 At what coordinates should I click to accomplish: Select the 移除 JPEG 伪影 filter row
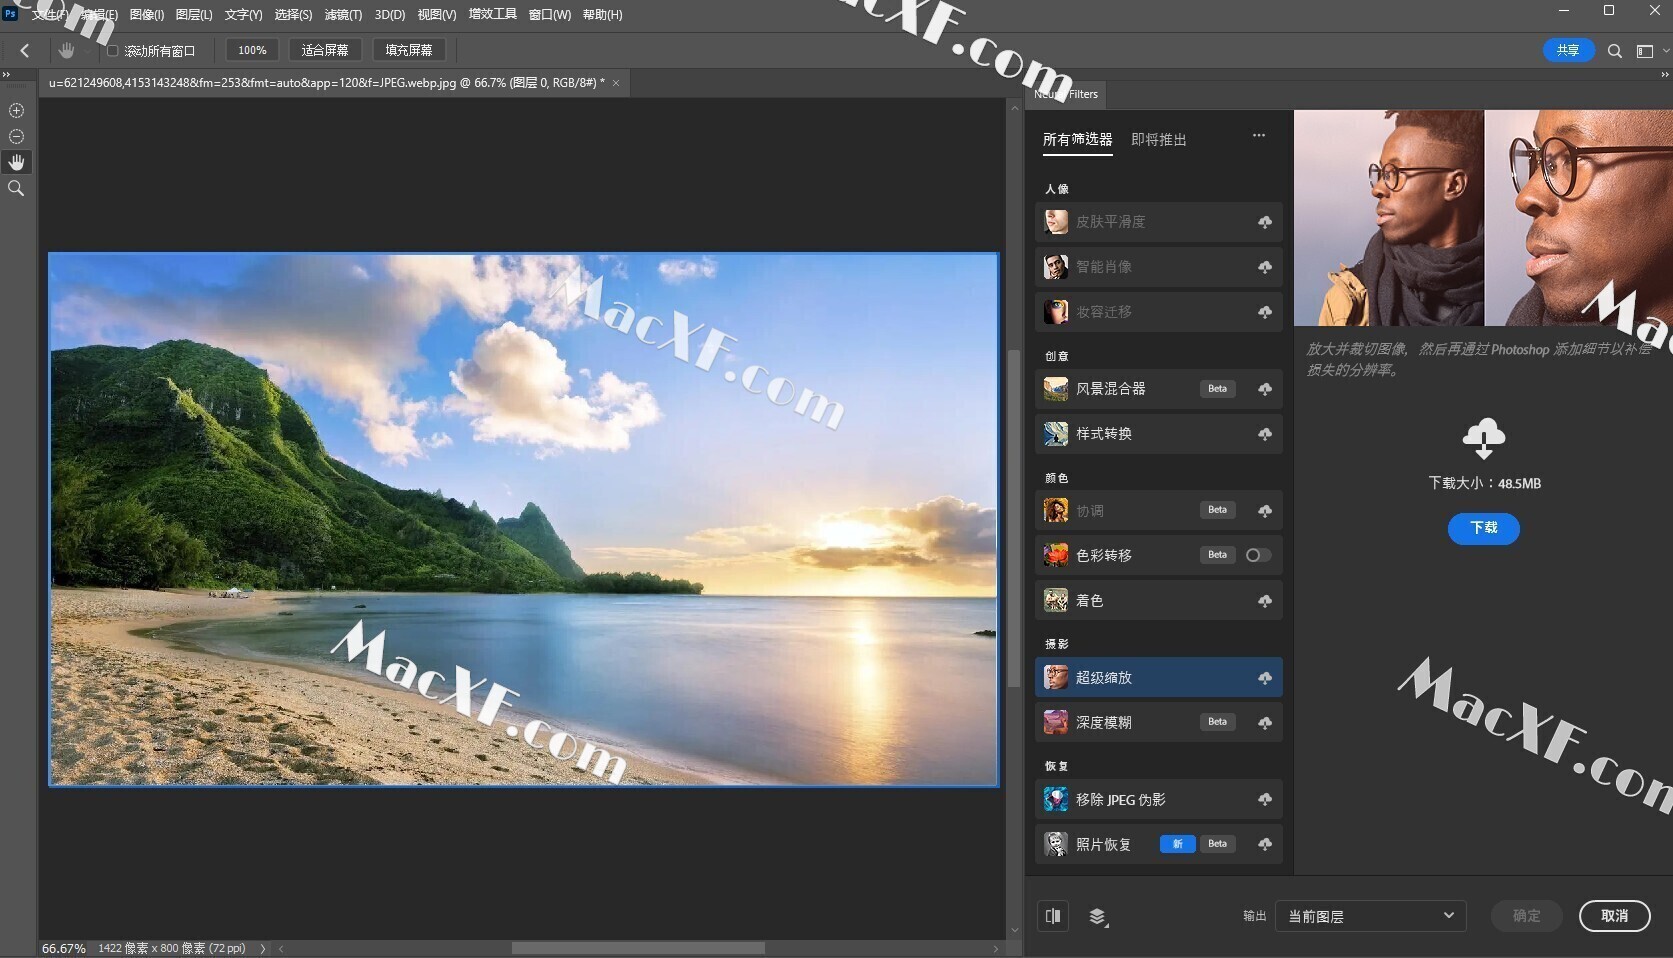[x=1158, y=800]
